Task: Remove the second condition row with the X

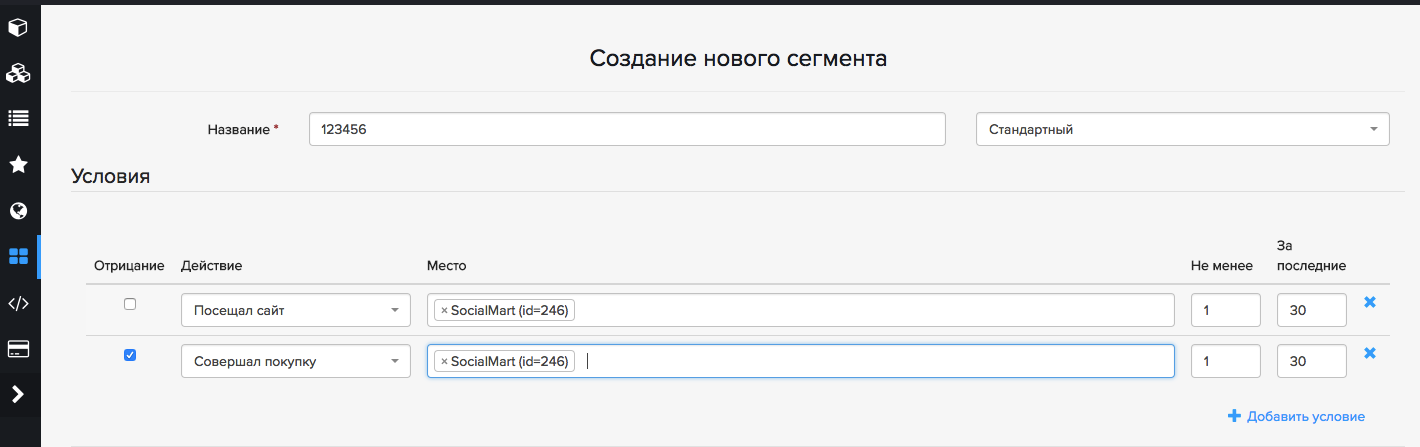Action: [x=1370, y=353]
